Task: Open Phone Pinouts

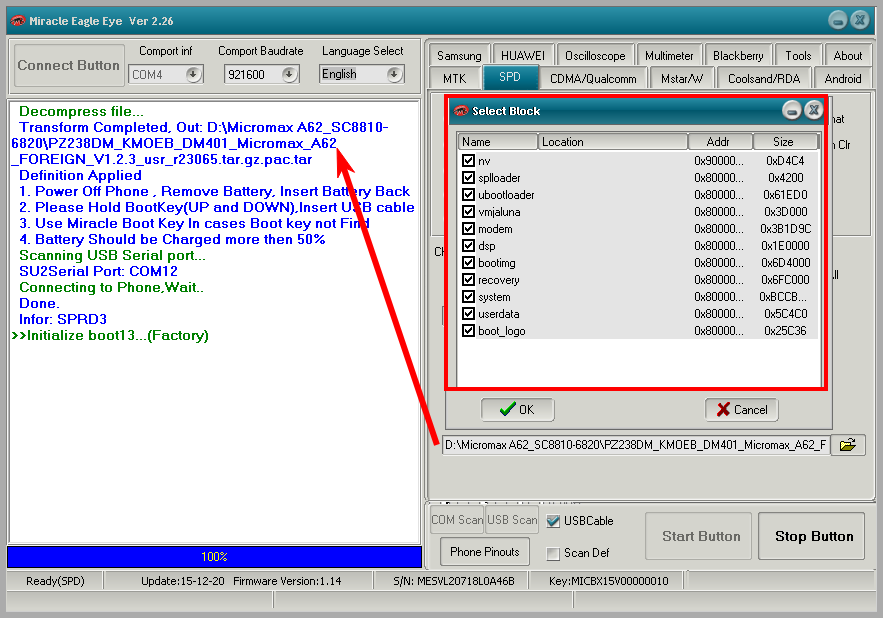Action: (484, 552)
